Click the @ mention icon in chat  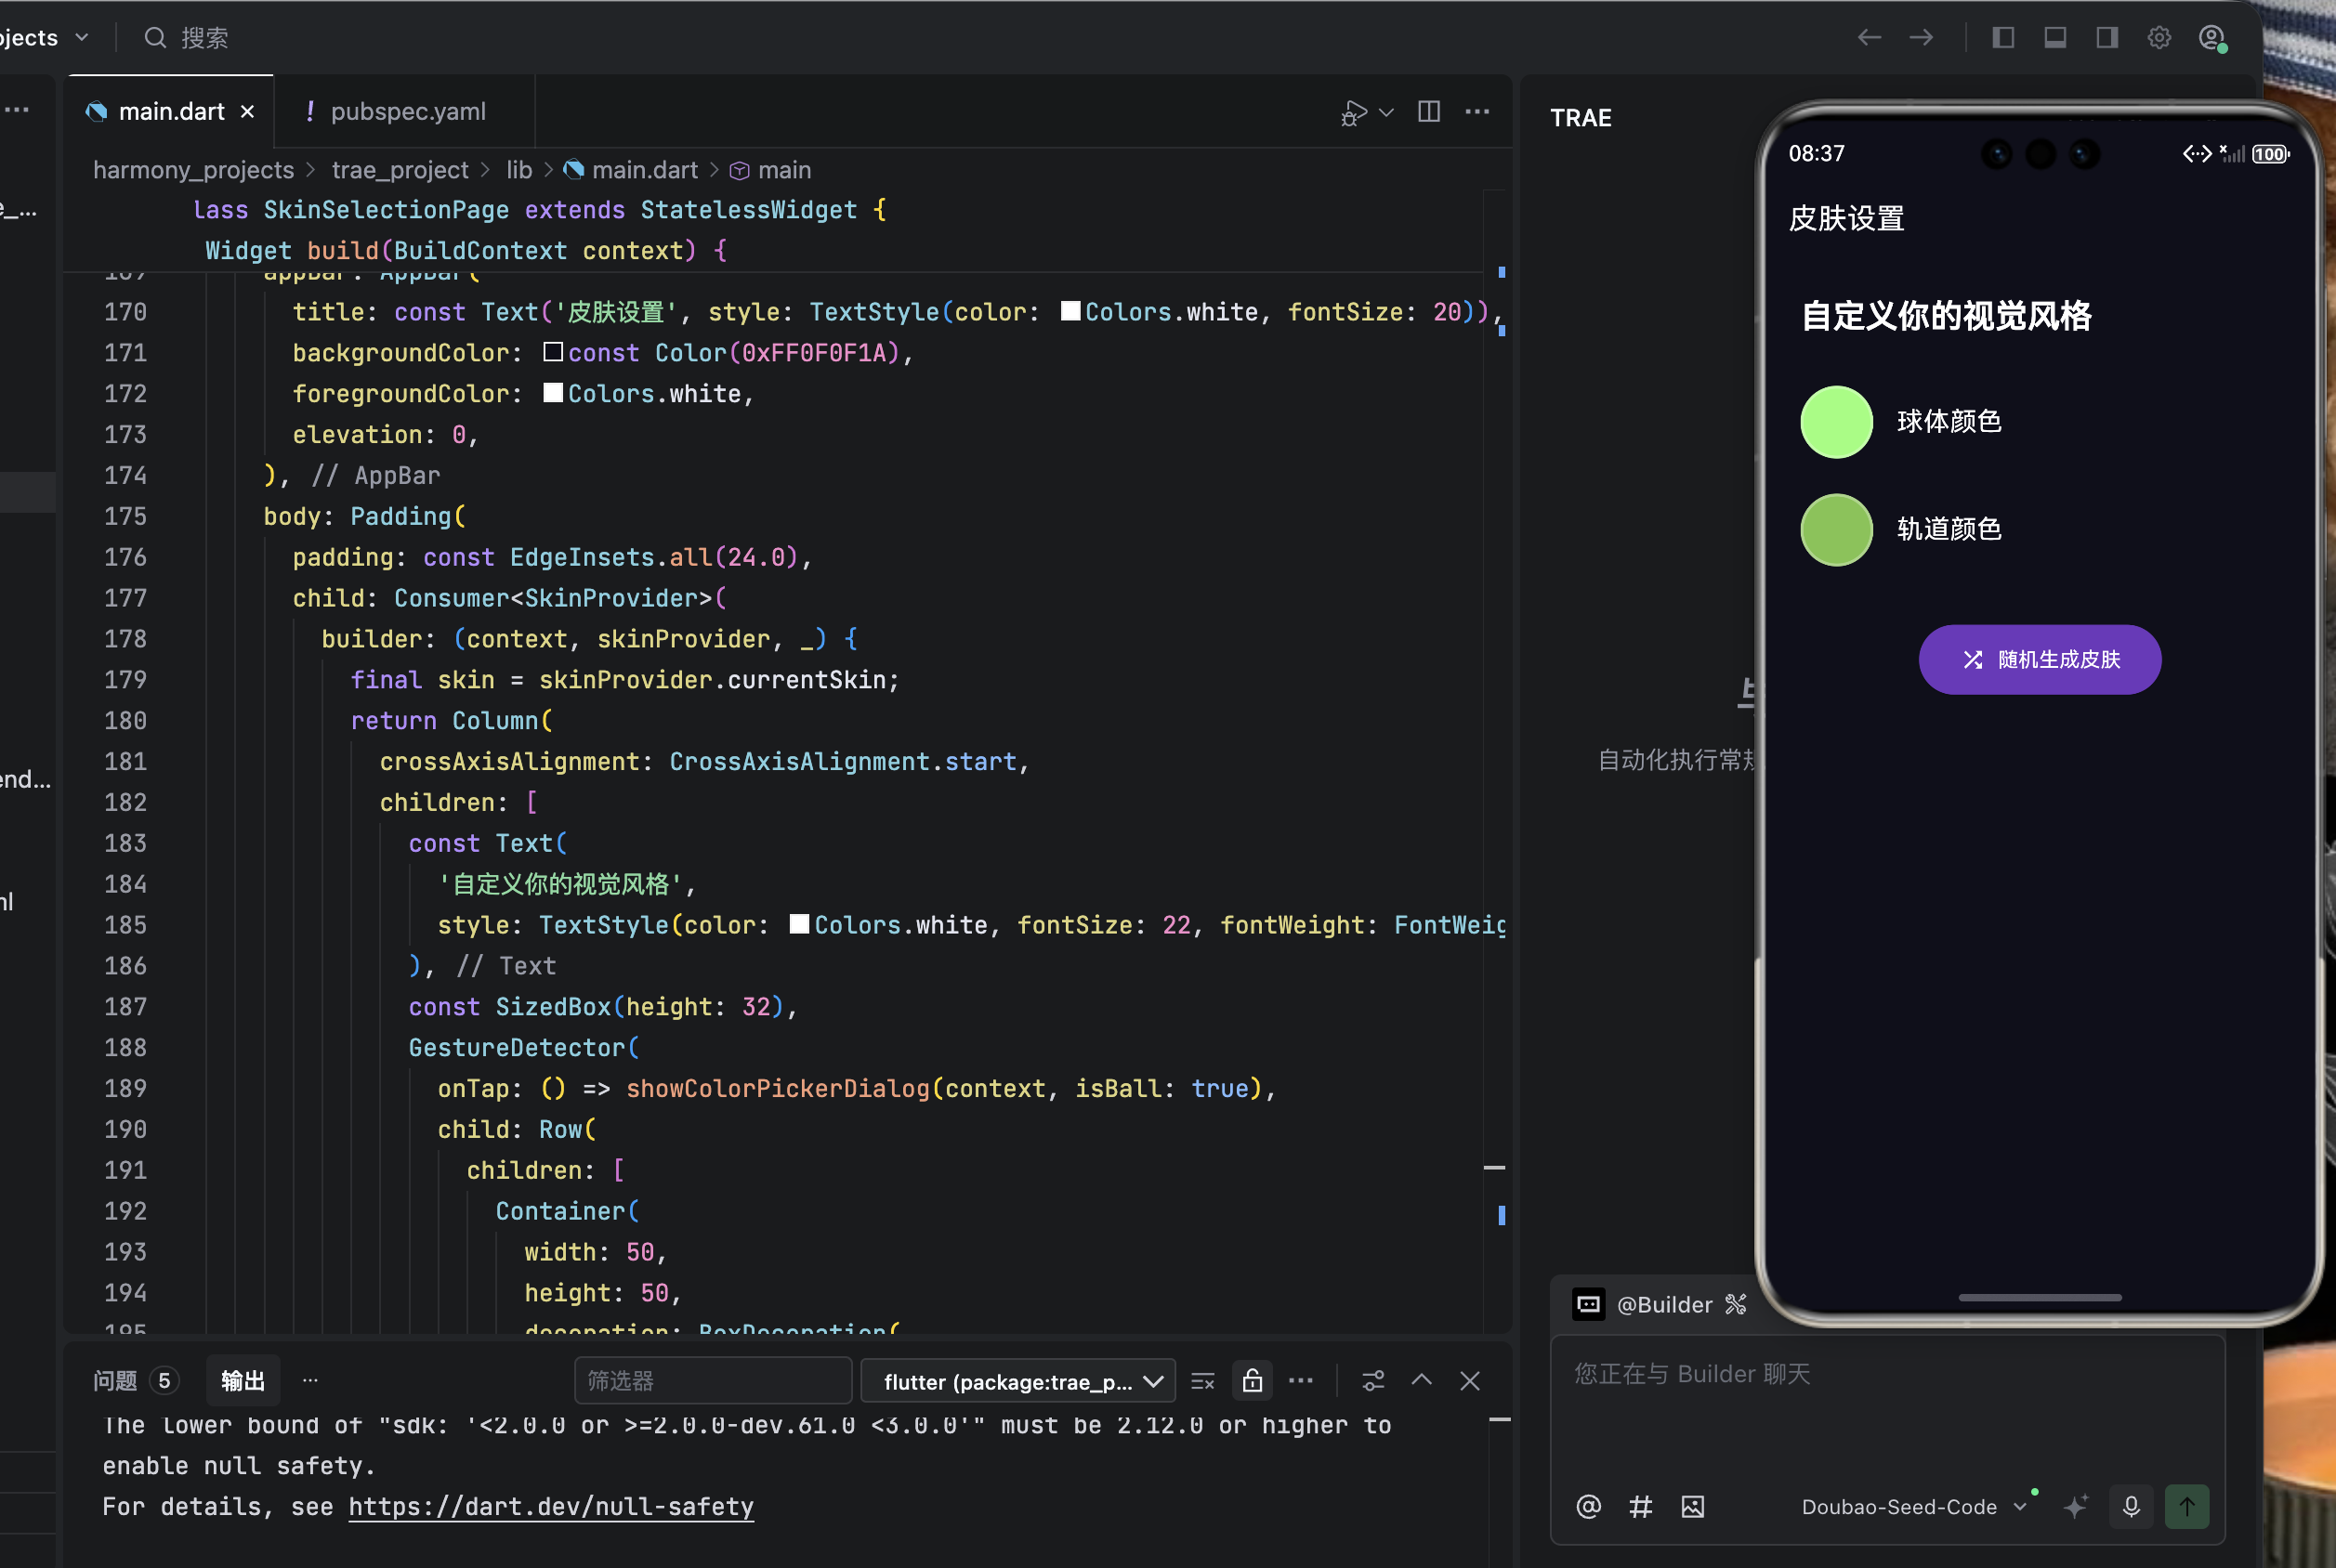[x=1588, y=1506]
